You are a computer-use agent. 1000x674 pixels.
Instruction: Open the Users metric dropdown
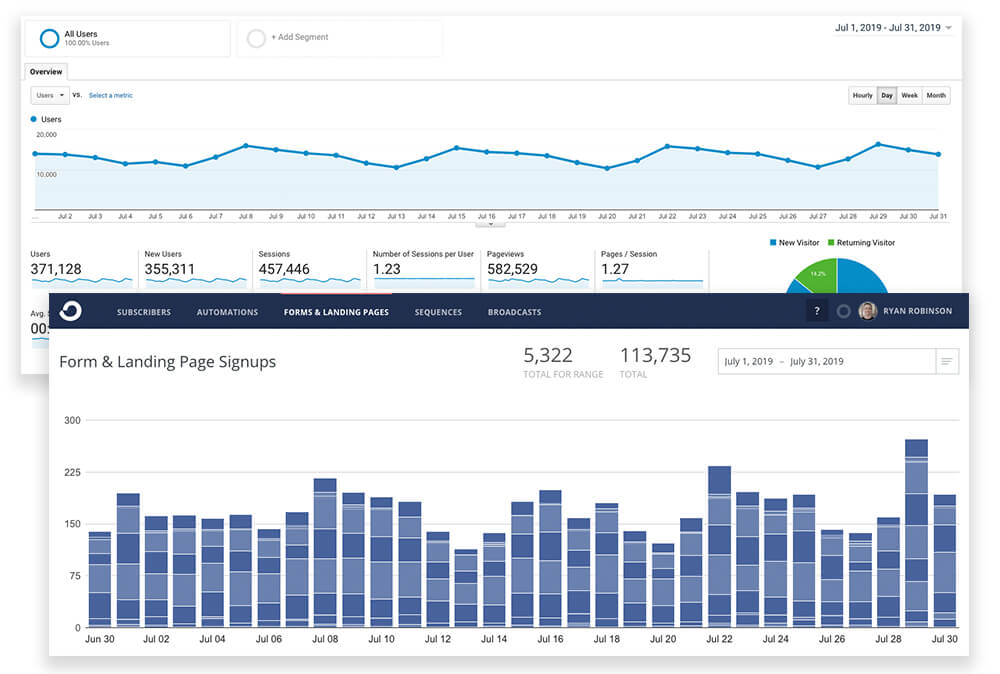click(49, 95)
